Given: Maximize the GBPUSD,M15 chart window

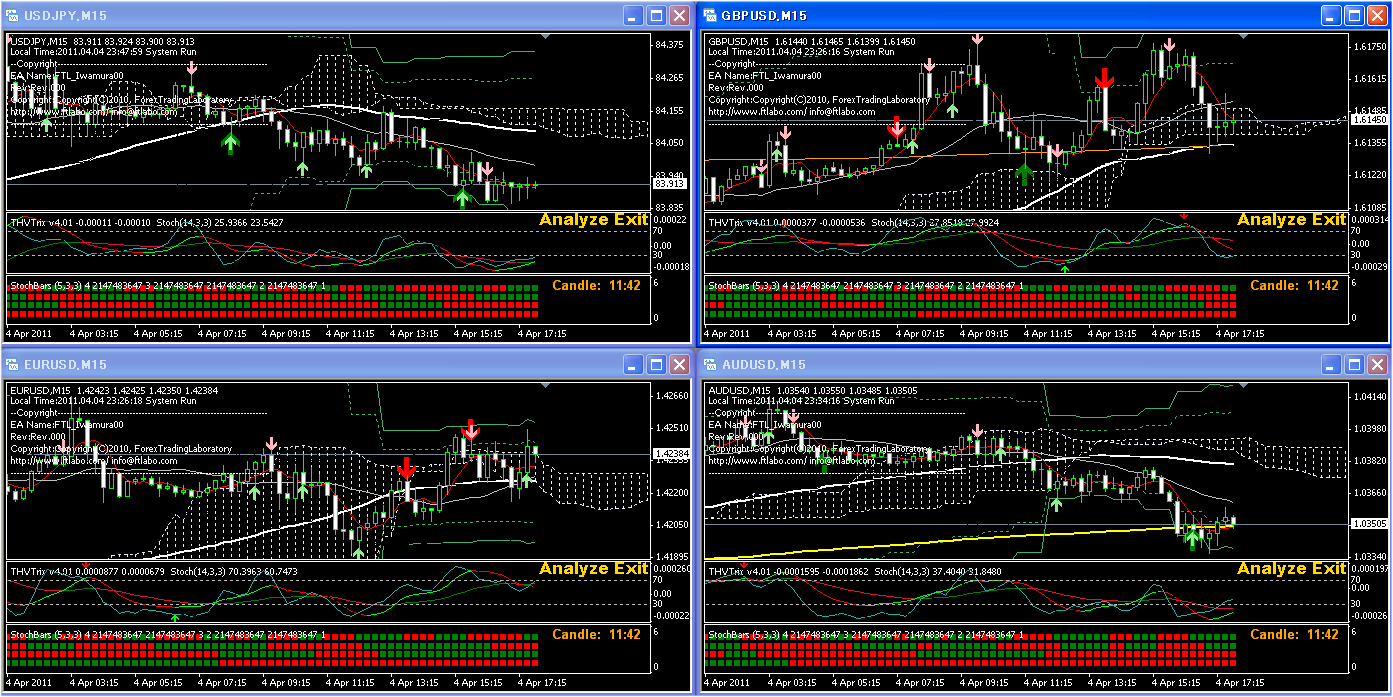Looking at the screenshot, I should pyautogui.click(x=1355, y=16).
